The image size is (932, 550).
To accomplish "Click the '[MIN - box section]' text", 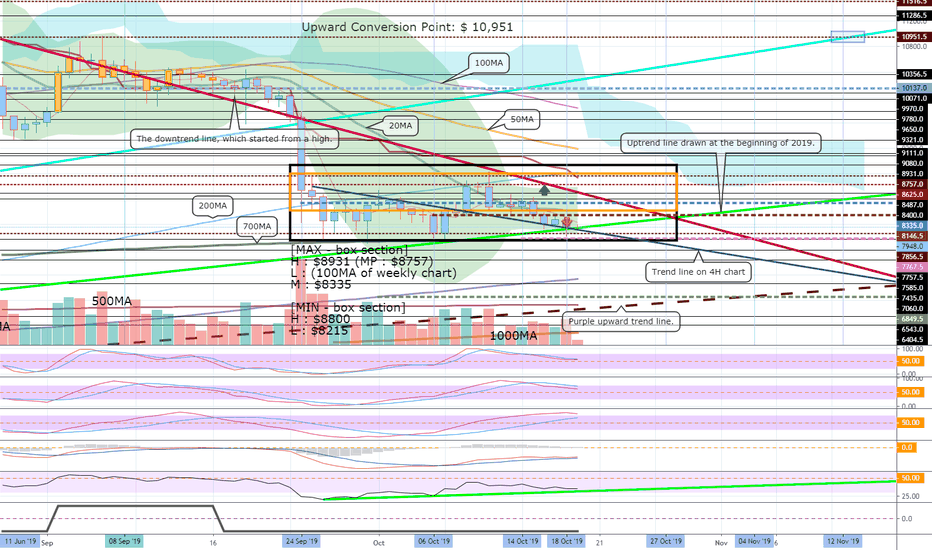I will (348, 307).
